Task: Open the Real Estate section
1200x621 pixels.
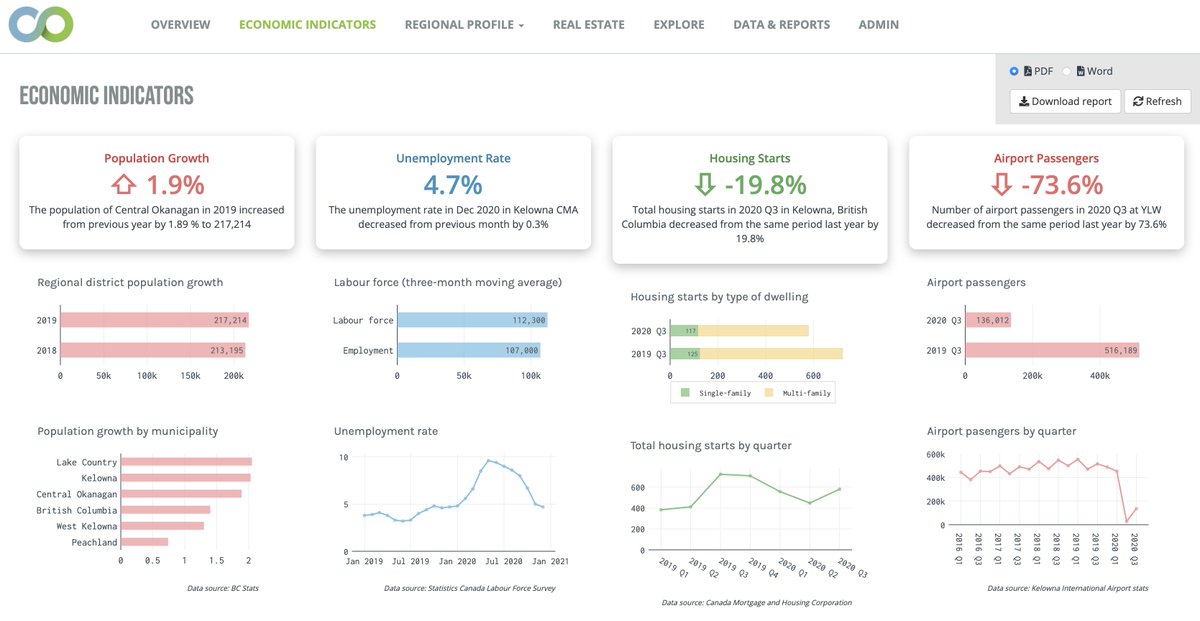Action: 589,24
